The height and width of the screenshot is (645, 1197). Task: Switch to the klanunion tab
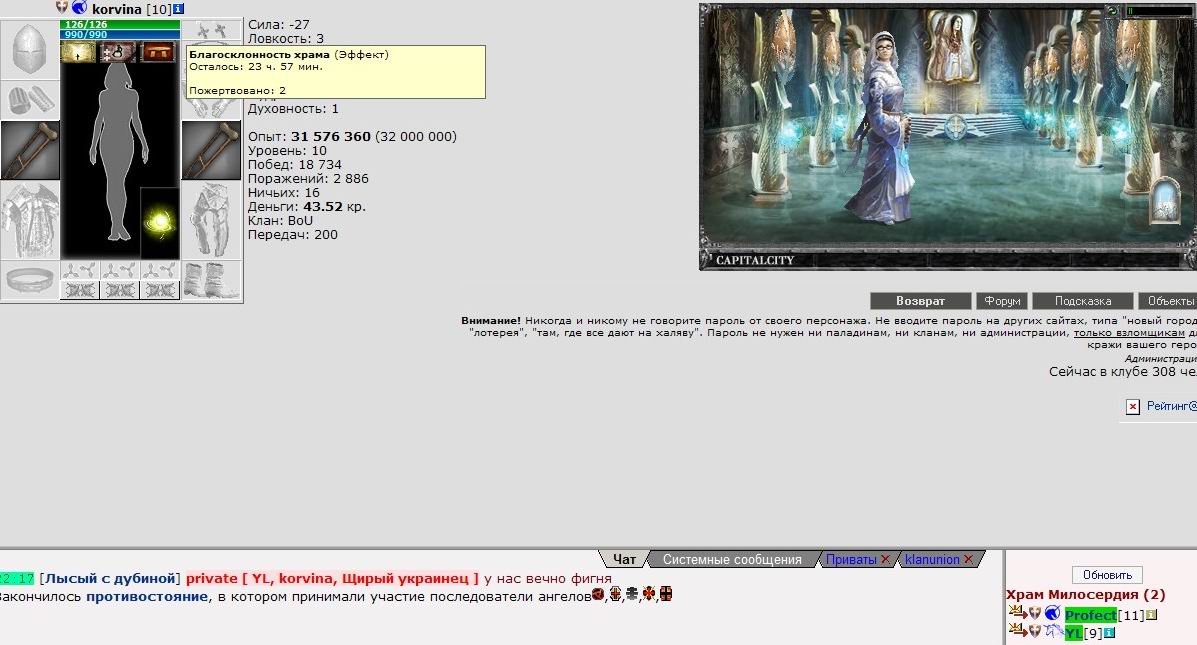(932, 560)
